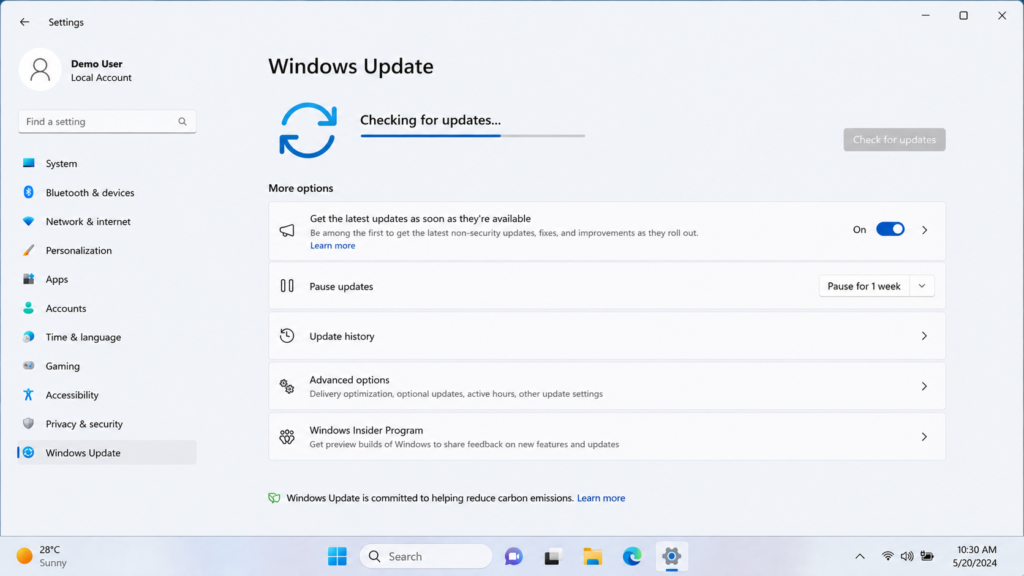Click the Bluetooth icon in sidebar
Screen dimensions: 1024x576
point(28,192)
